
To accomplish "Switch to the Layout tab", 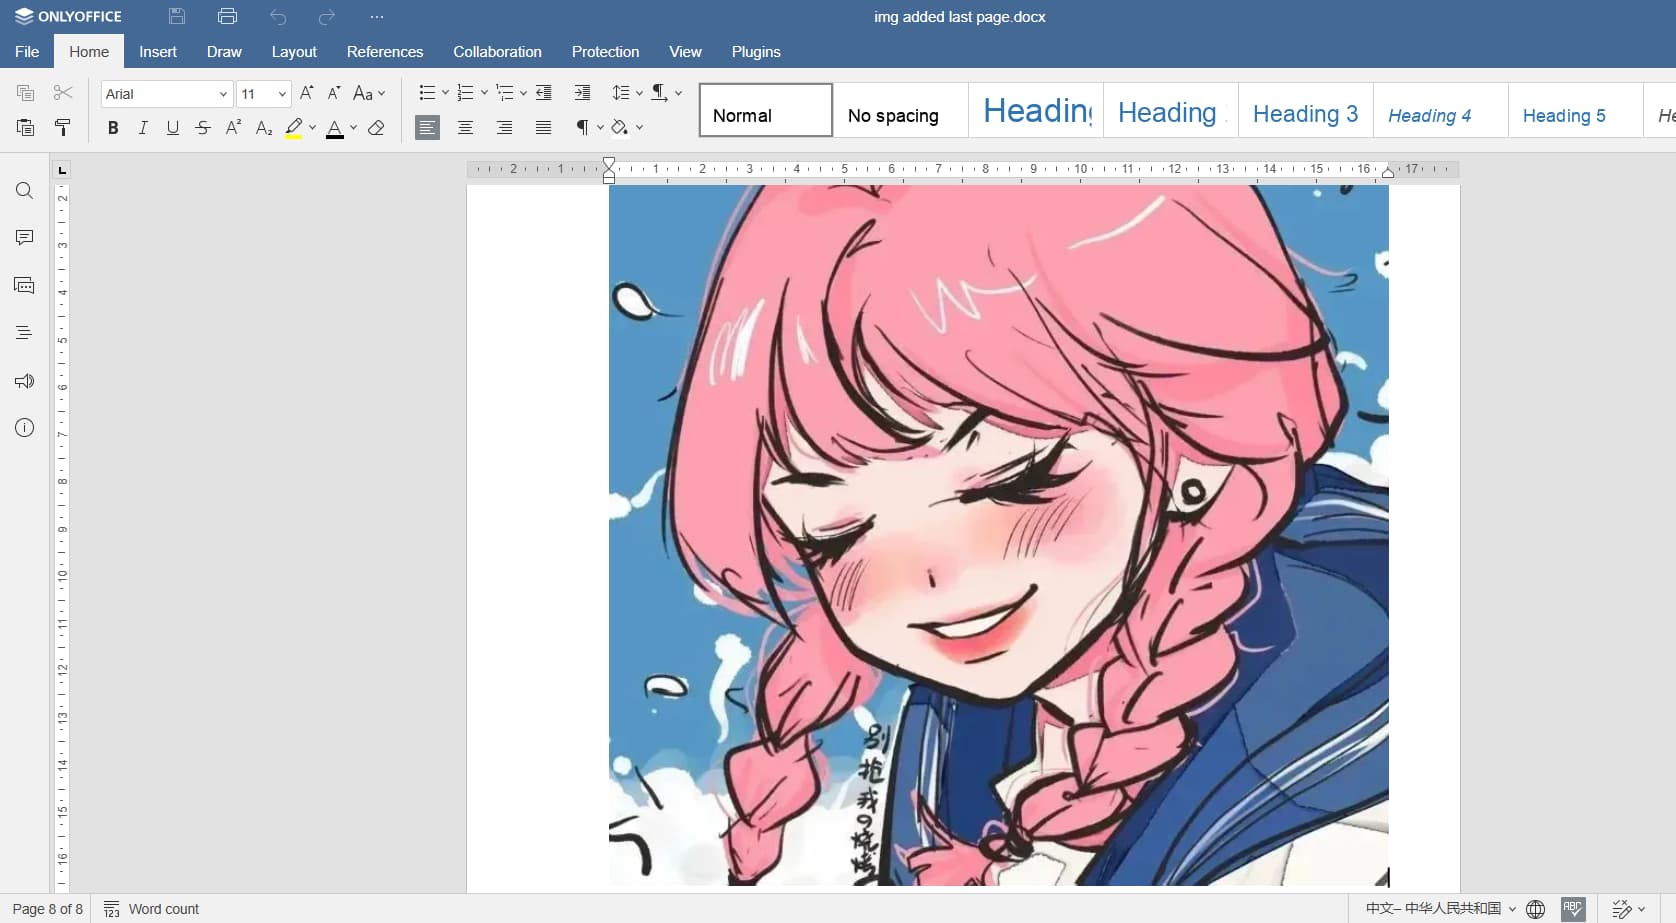I will pos(294,51).
